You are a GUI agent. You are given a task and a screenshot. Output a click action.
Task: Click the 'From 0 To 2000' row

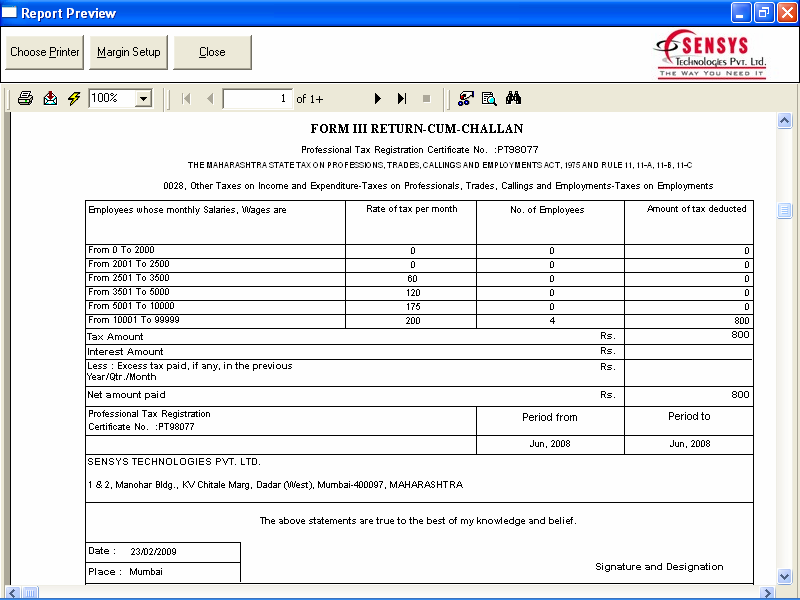pos(419,251)
